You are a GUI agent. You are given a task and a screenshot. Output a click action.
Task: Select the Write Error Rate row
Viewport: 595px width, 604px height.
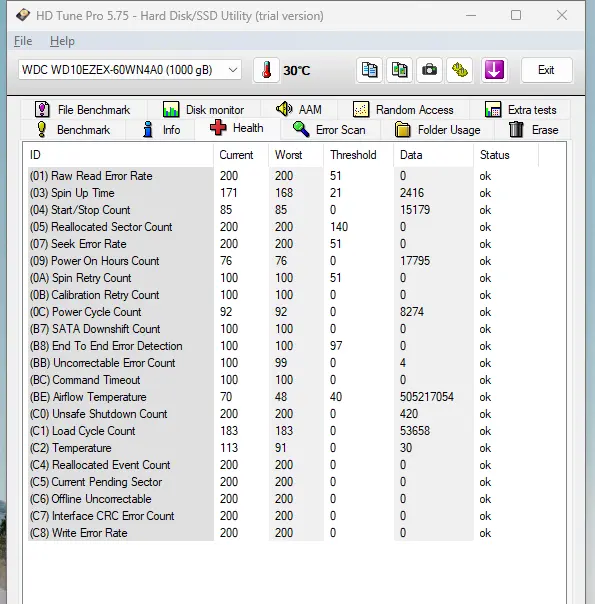283,533
